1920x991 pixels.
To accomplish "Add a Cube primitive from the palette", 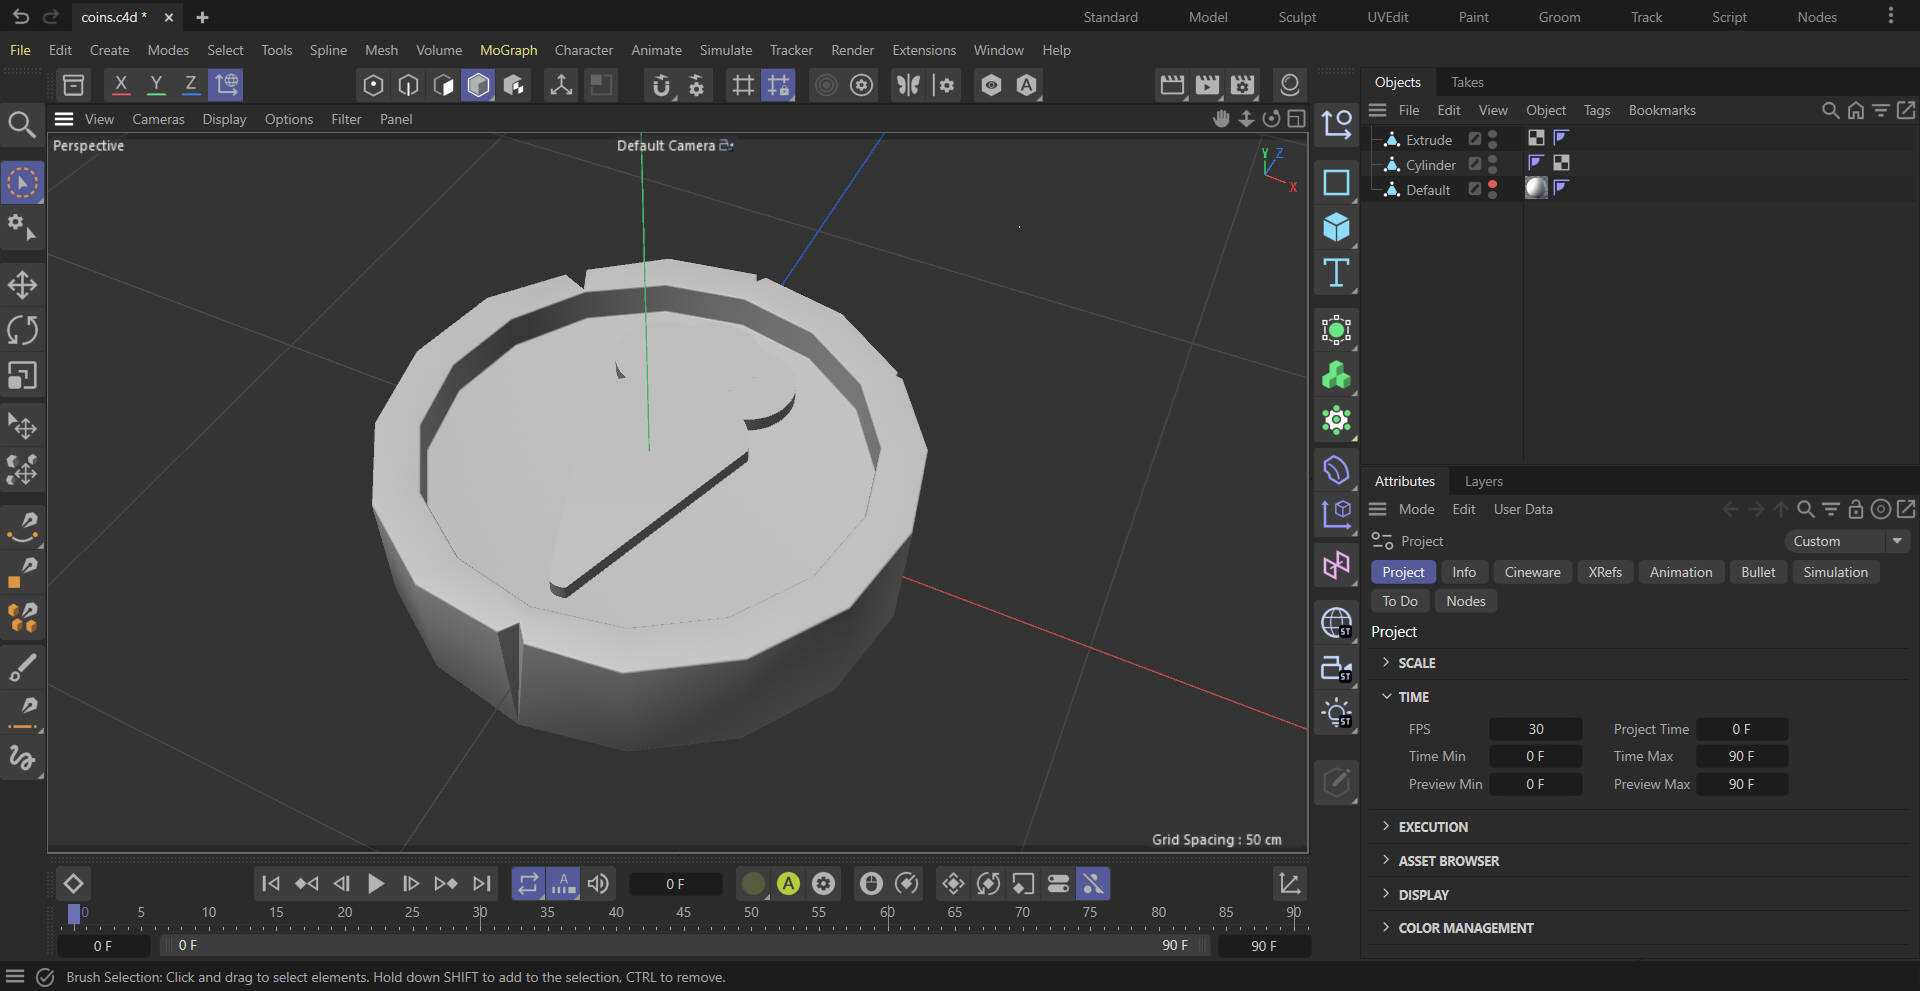I will click(1336, 228).
